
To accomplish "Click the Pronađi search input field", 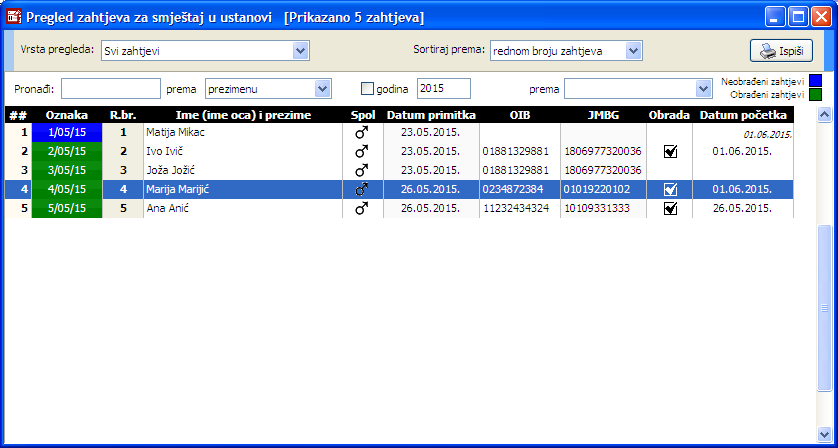I will point(110,89).
